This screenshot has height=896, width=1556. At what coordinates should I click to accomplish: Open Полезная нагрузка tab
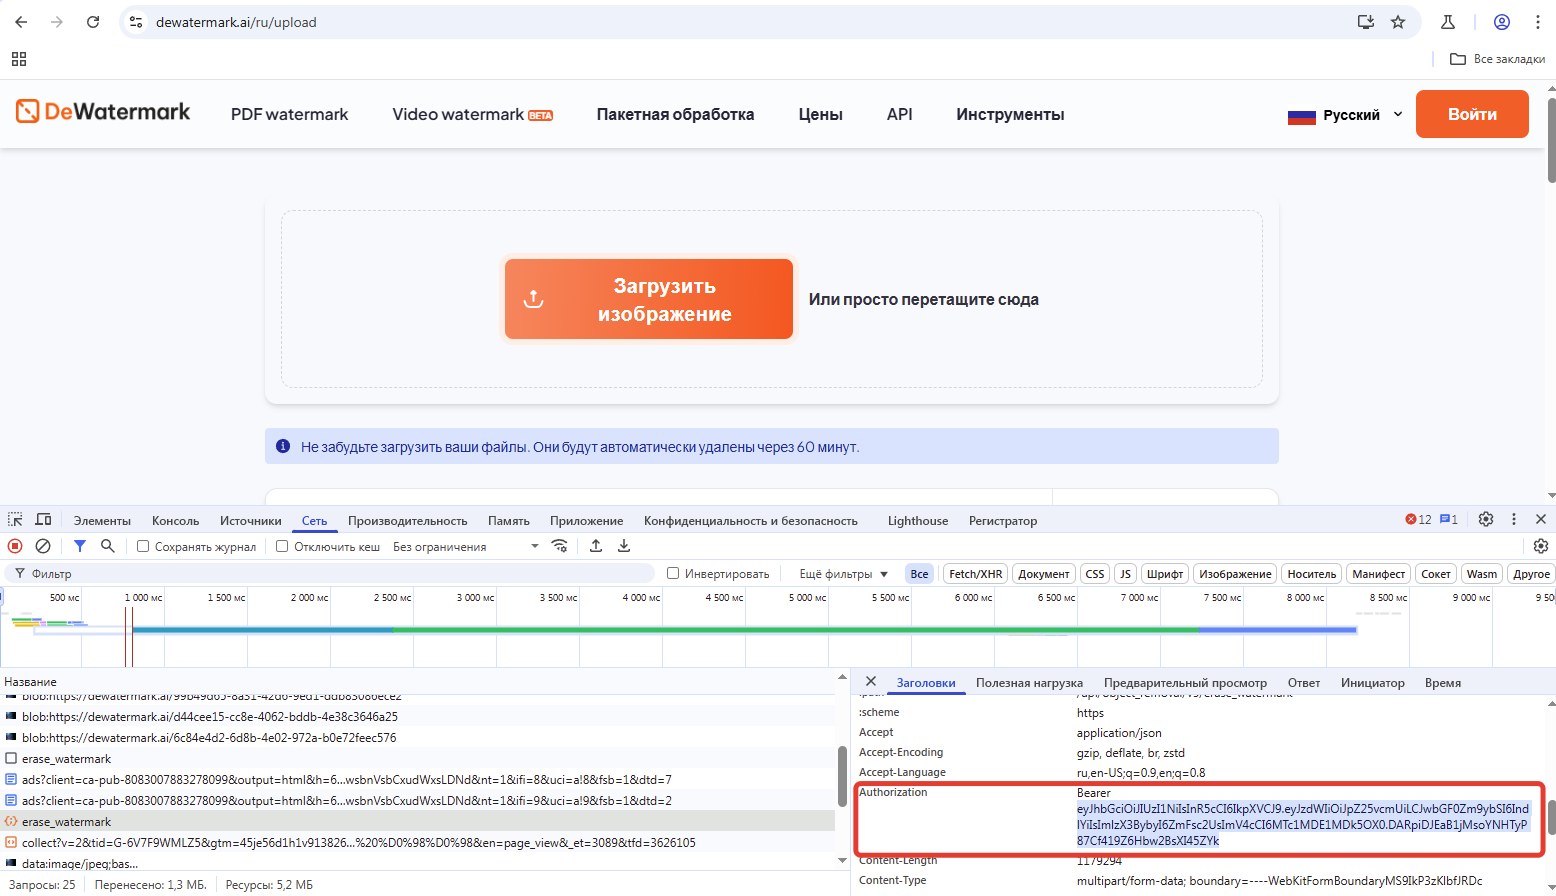click(1029, 683)
